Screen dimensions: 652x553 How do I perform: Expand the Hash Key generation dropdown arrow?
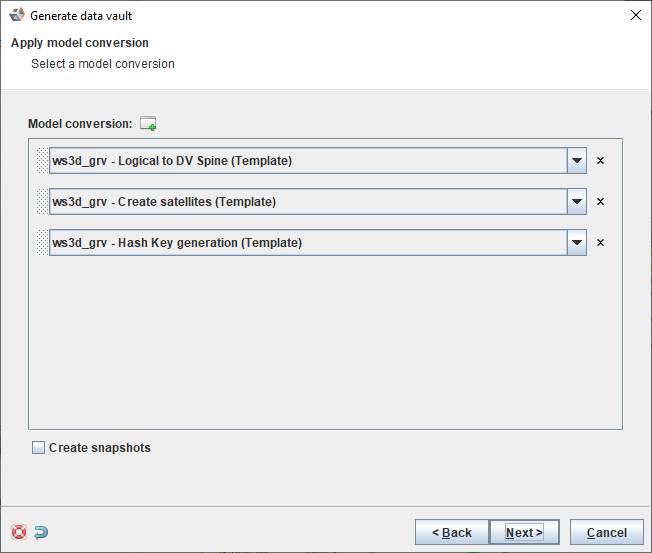577,242
